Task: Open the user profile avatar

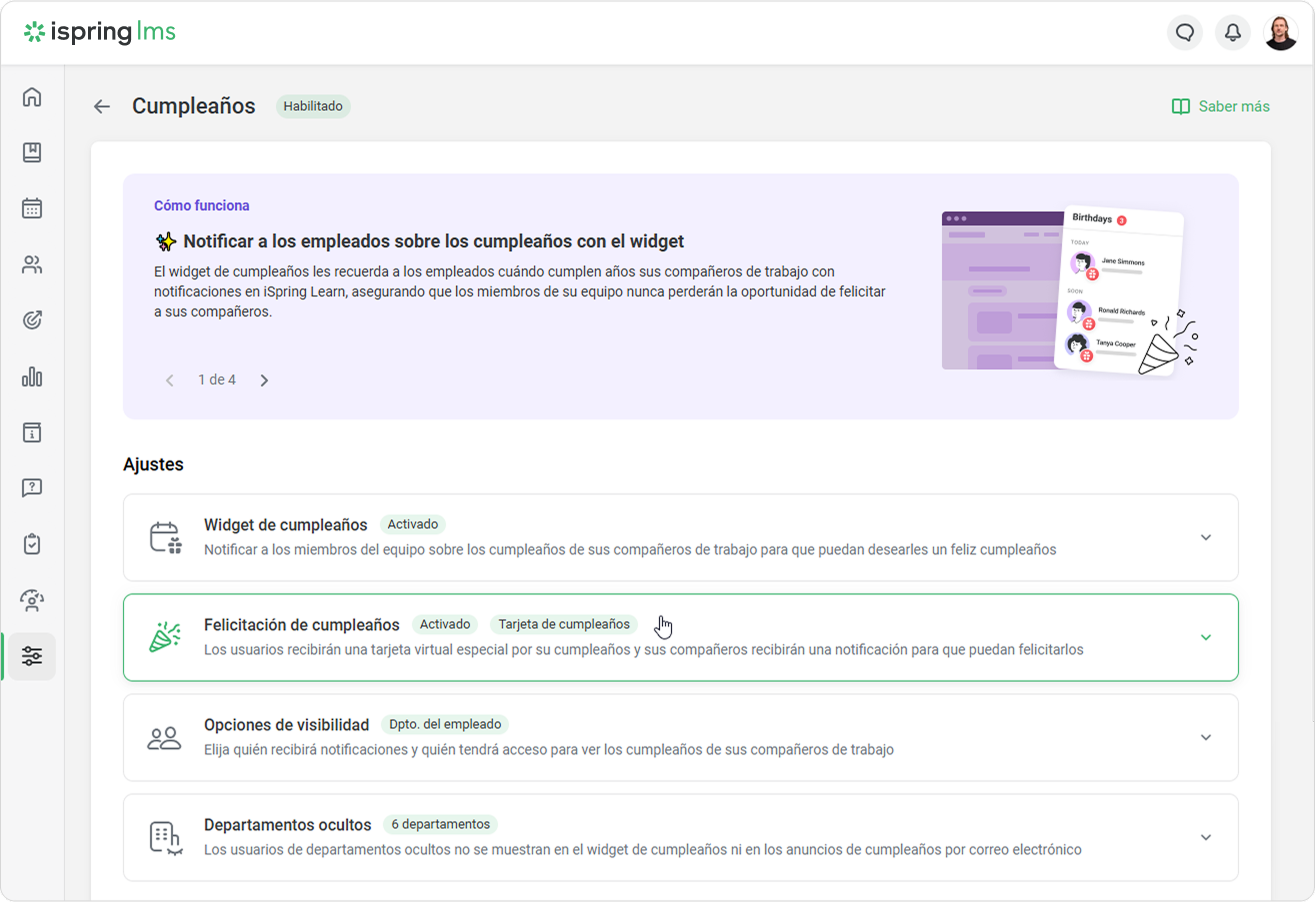Action: (x=1281, y=33)
